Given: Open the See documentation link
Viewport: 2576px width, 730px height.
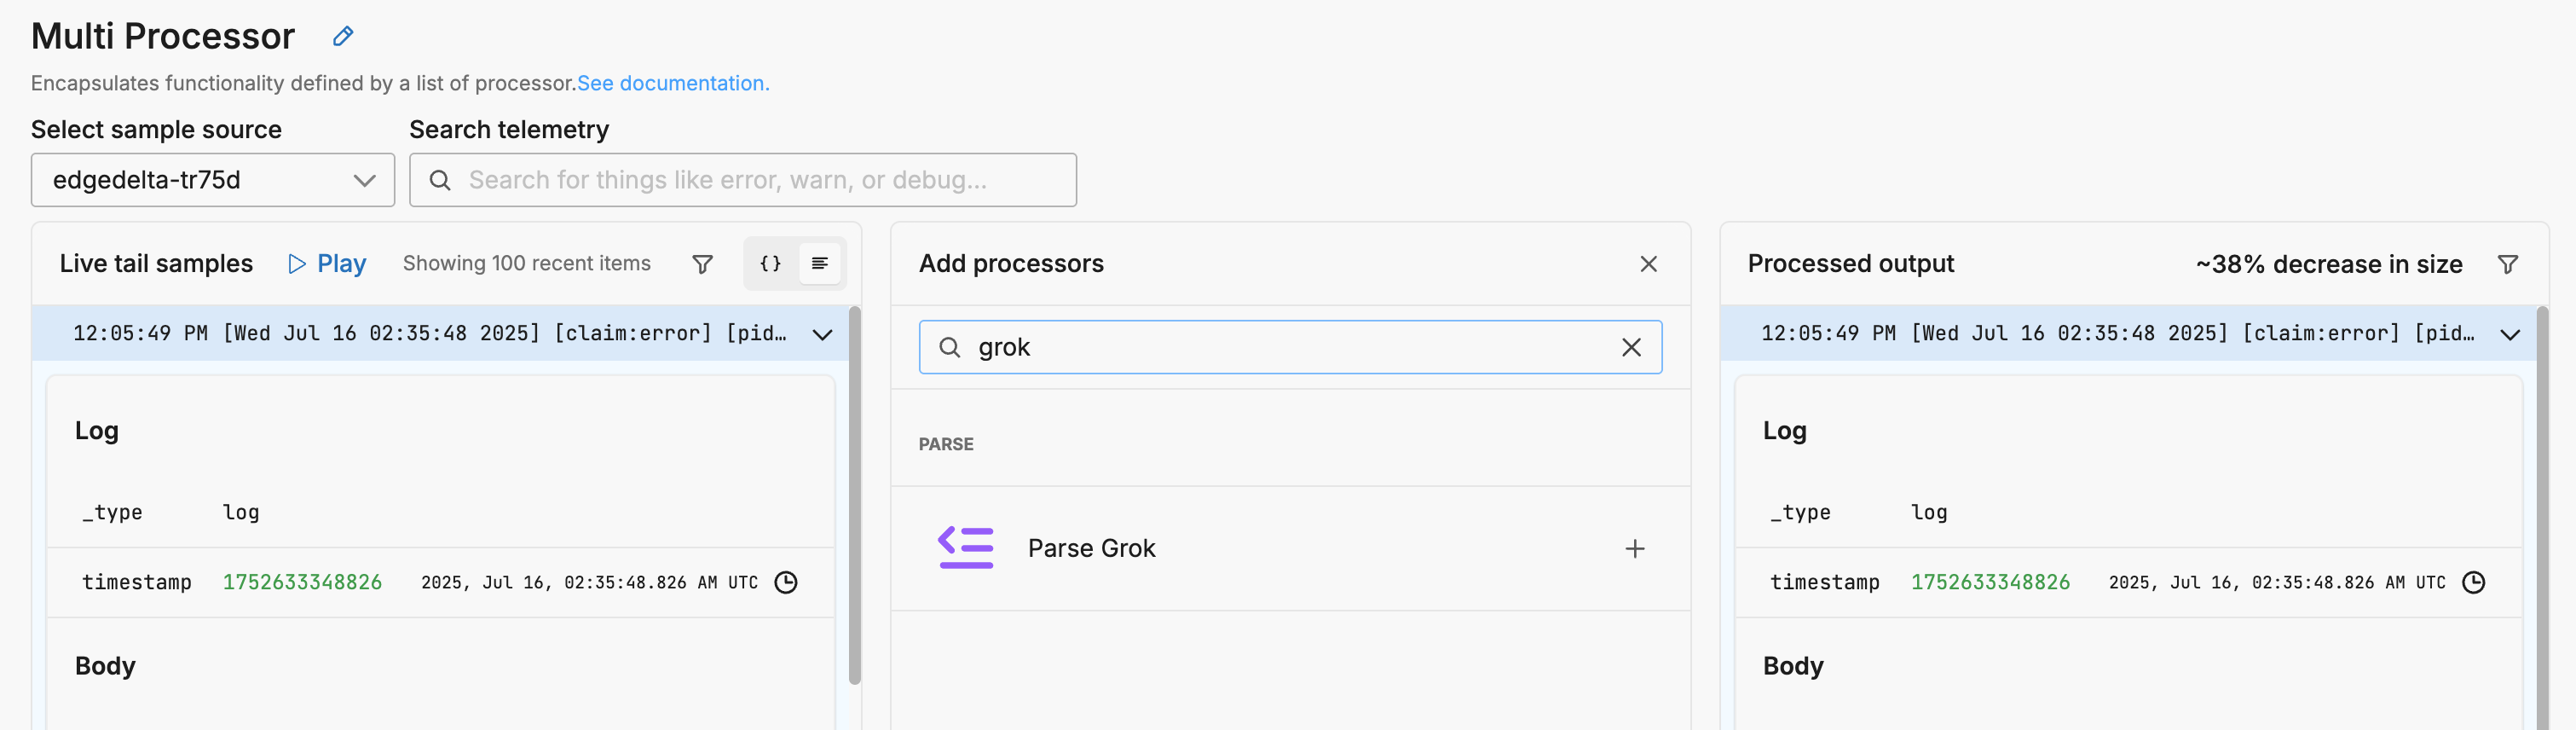Looking at the screenshot, I should [x=673, y=83].
